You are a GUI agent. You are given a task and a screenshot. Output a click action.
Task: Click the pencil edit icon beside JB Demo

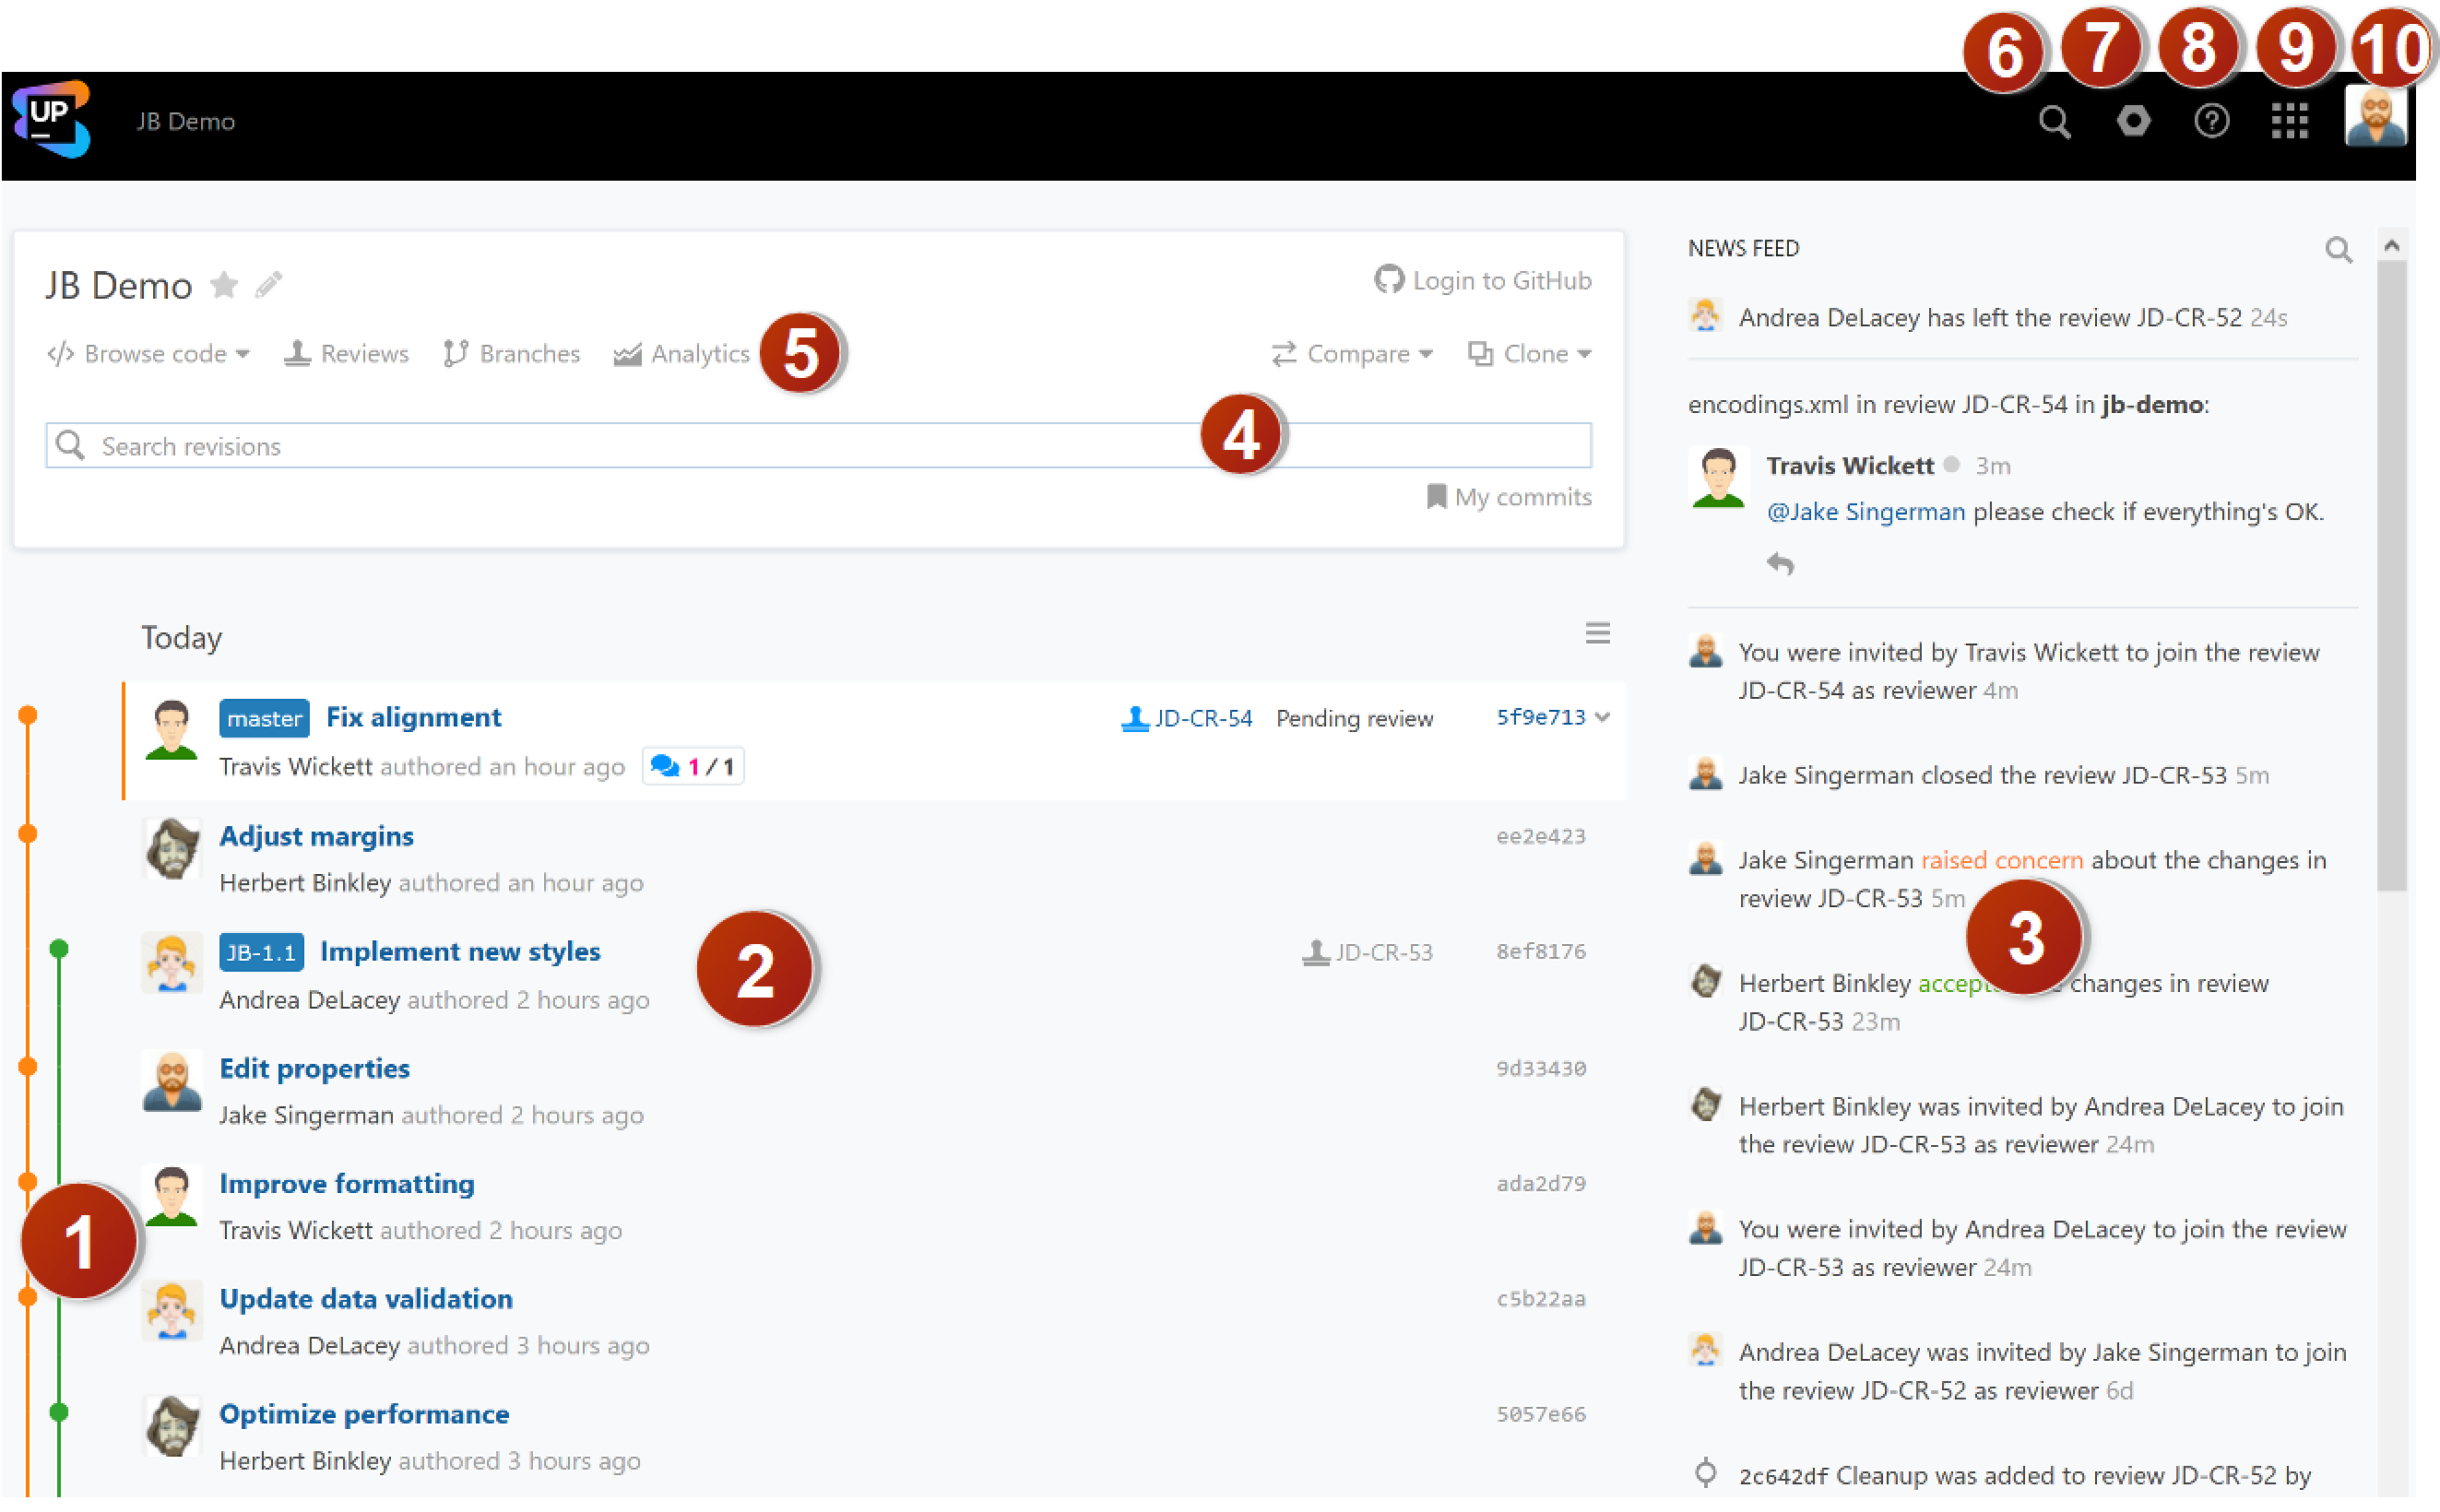click(x=268, y=286)
